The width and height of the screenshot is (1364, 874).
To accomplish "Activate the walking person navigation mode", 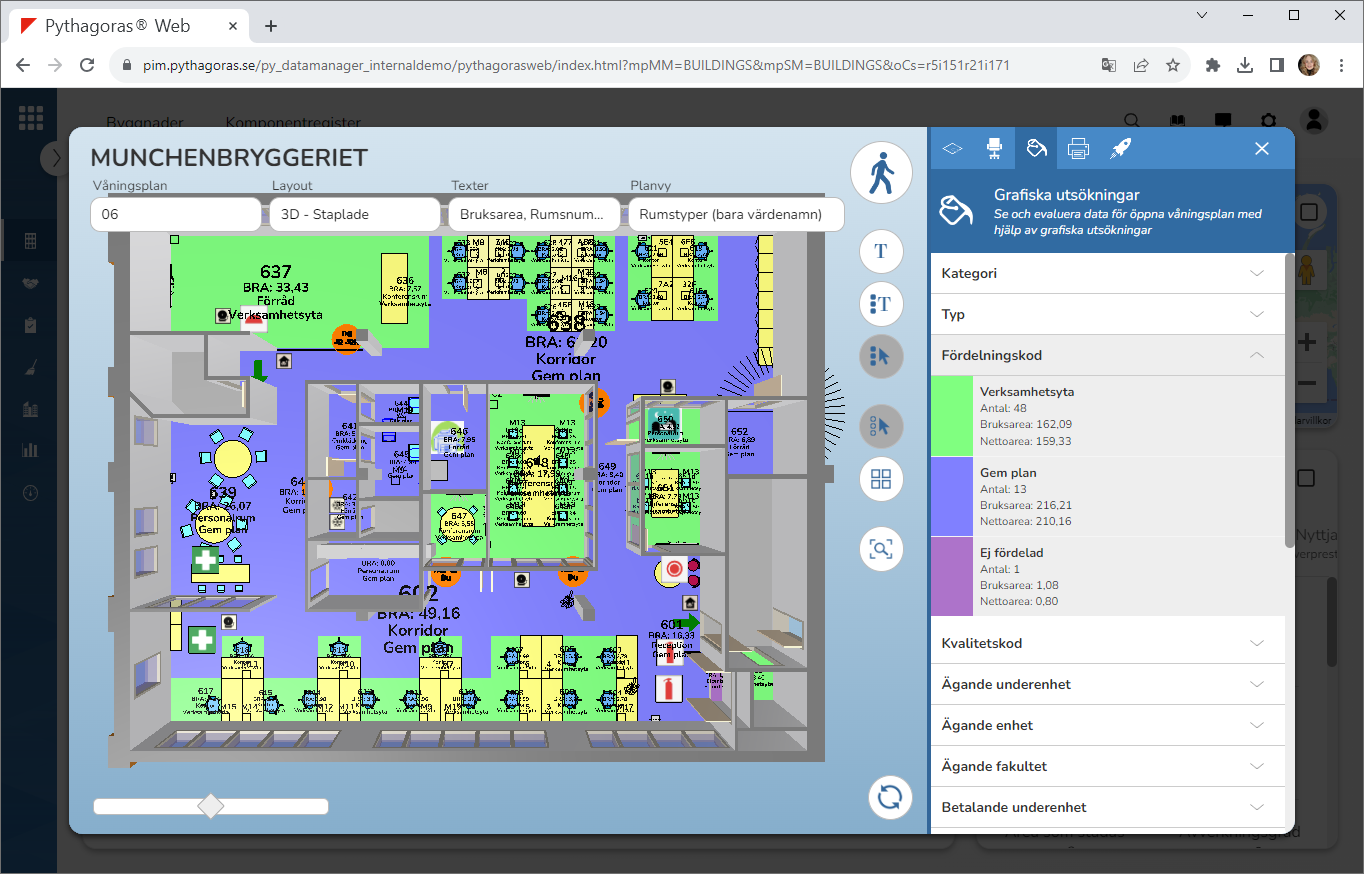I will pyautogui.click(x=881, y=174).
